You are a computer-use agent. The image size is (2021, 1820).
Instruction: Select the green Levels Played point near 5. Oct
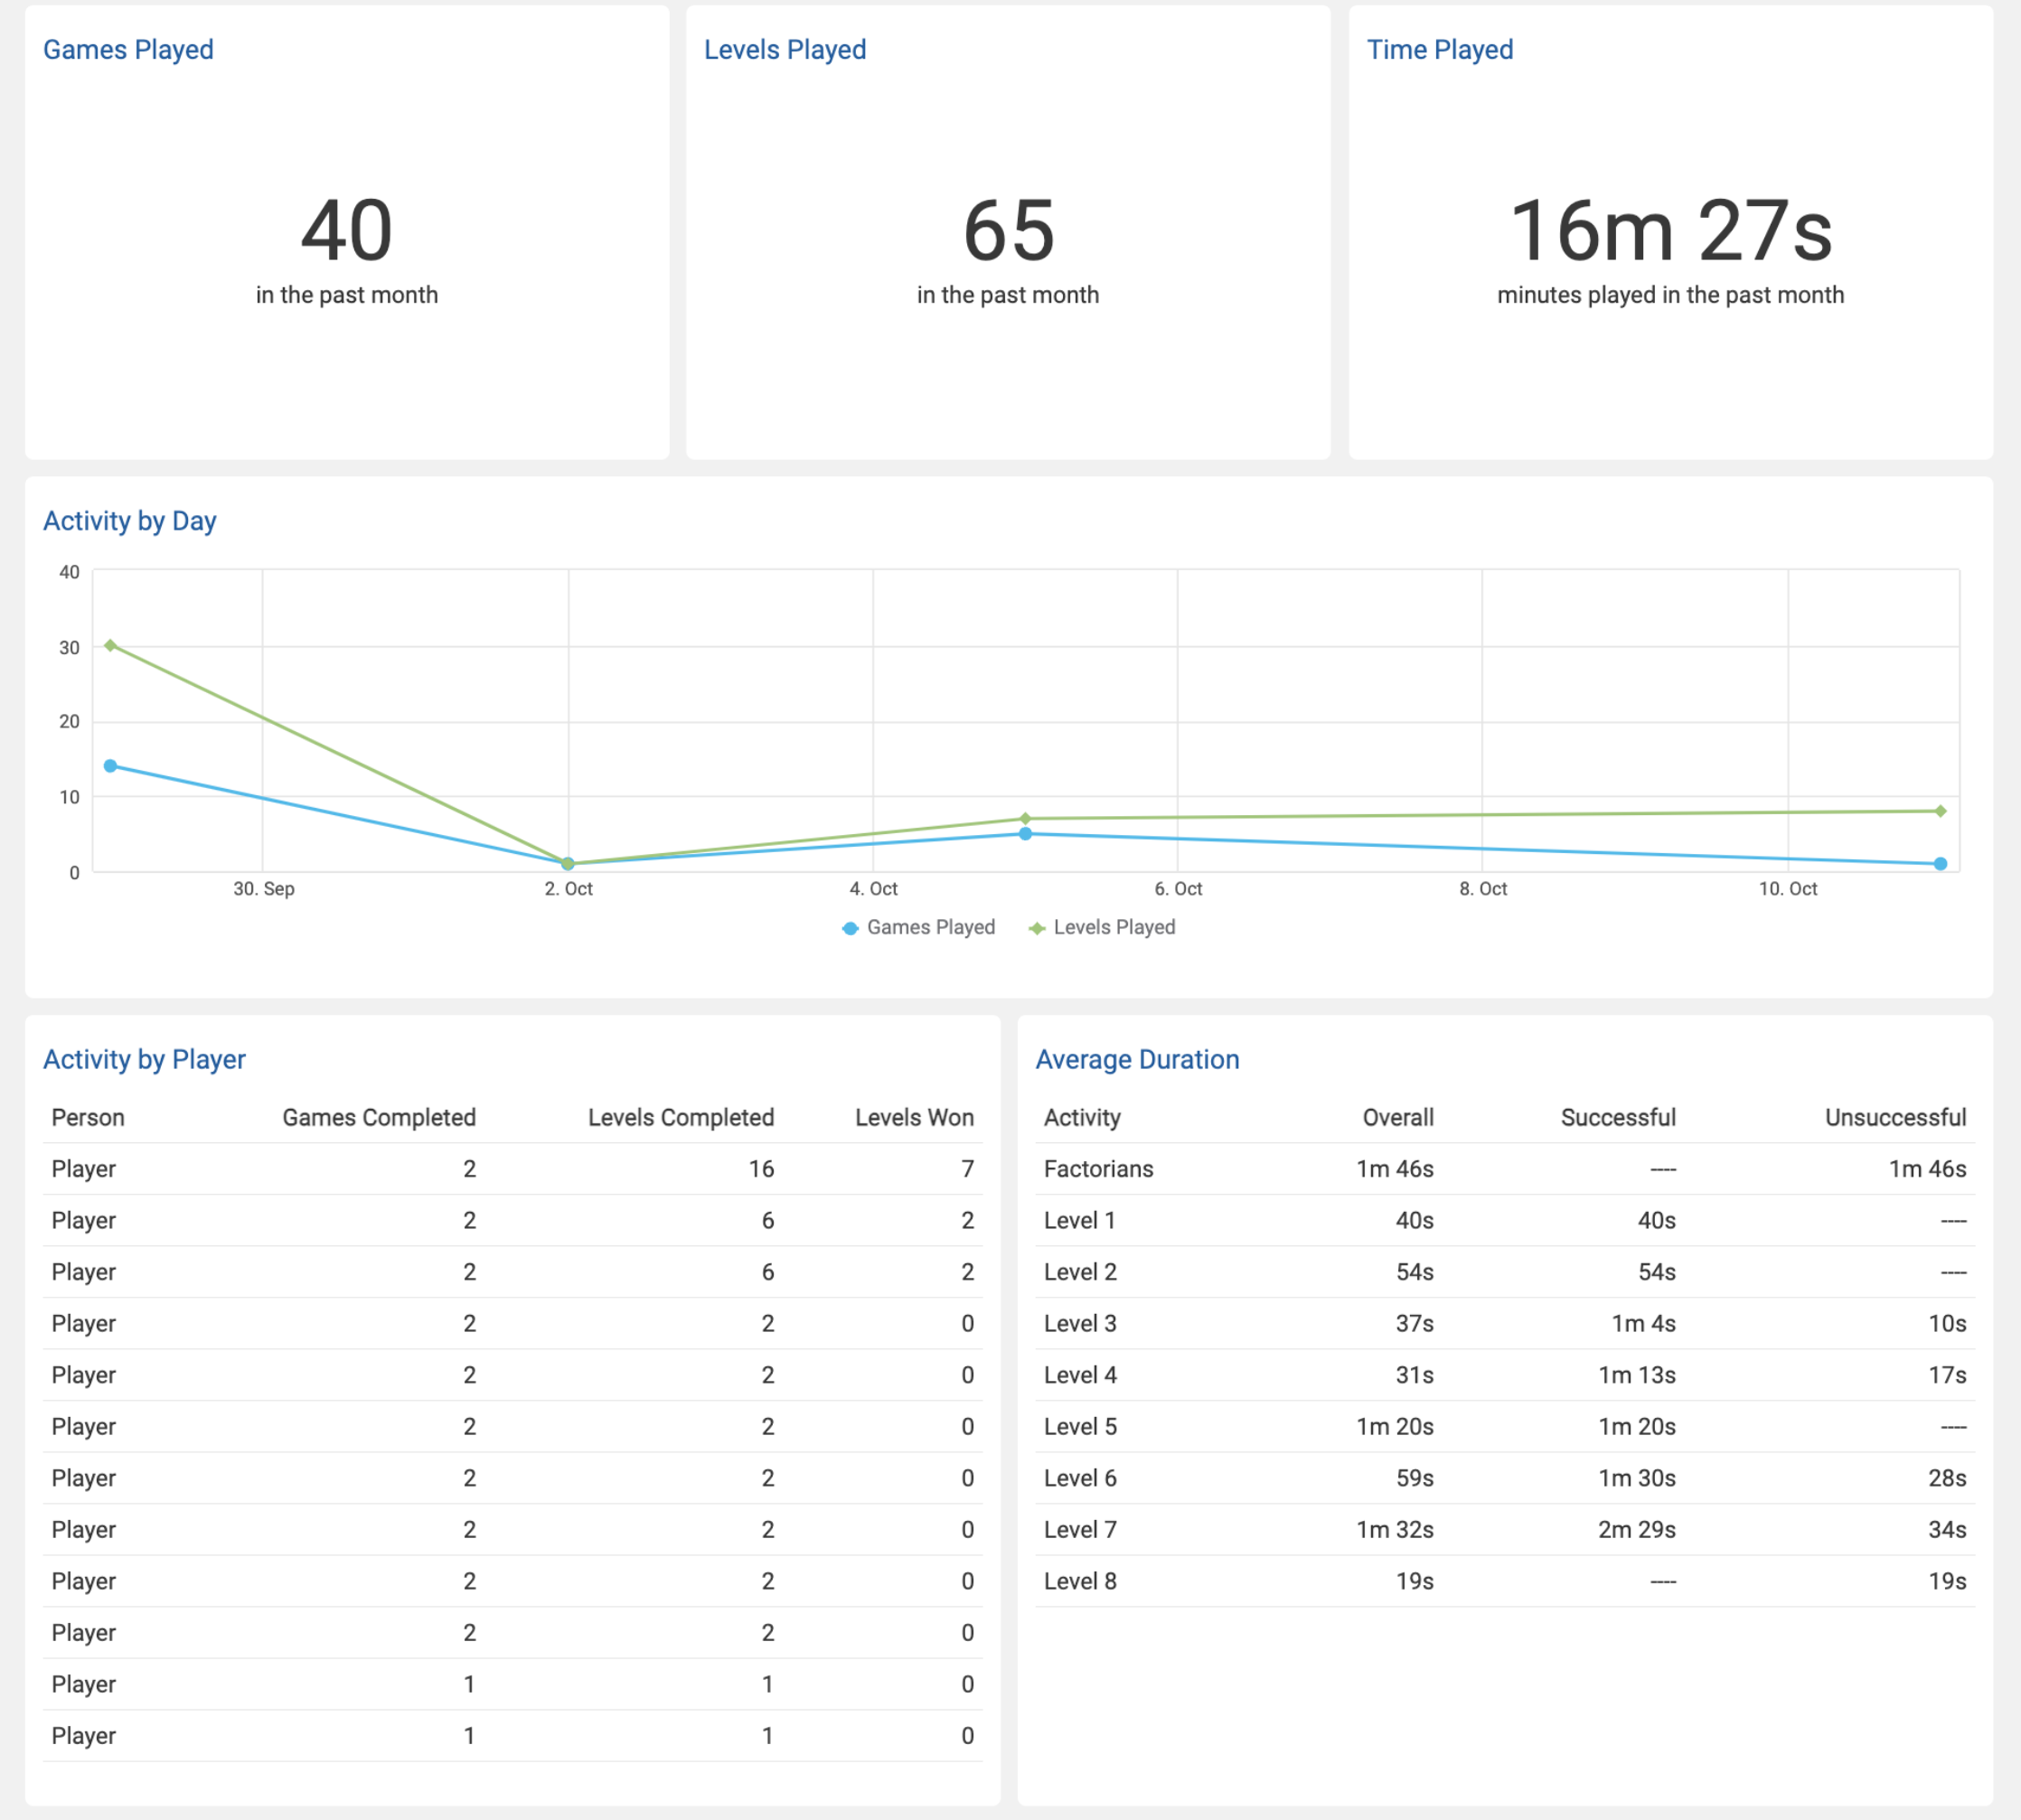[1025, 818]
